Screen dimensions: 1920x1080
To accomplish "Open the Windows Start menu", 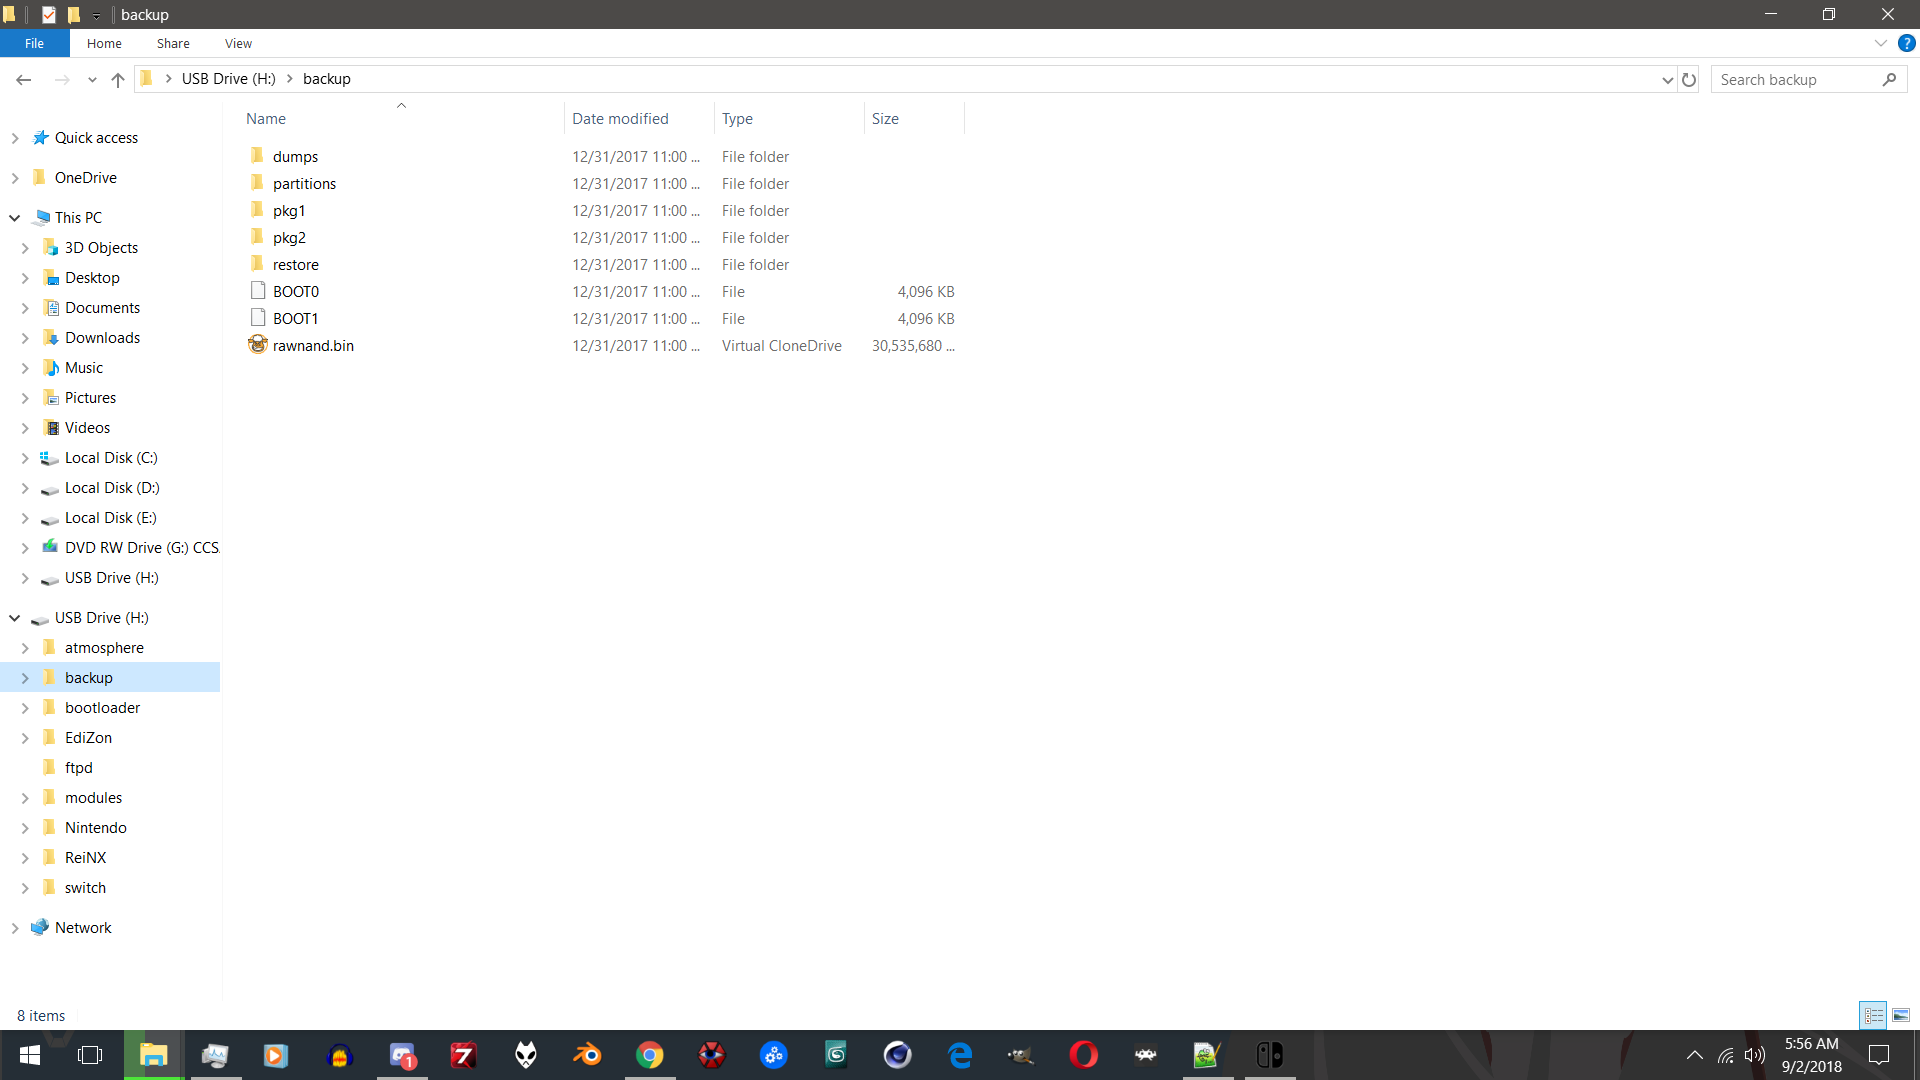I will coord(30,1055).
